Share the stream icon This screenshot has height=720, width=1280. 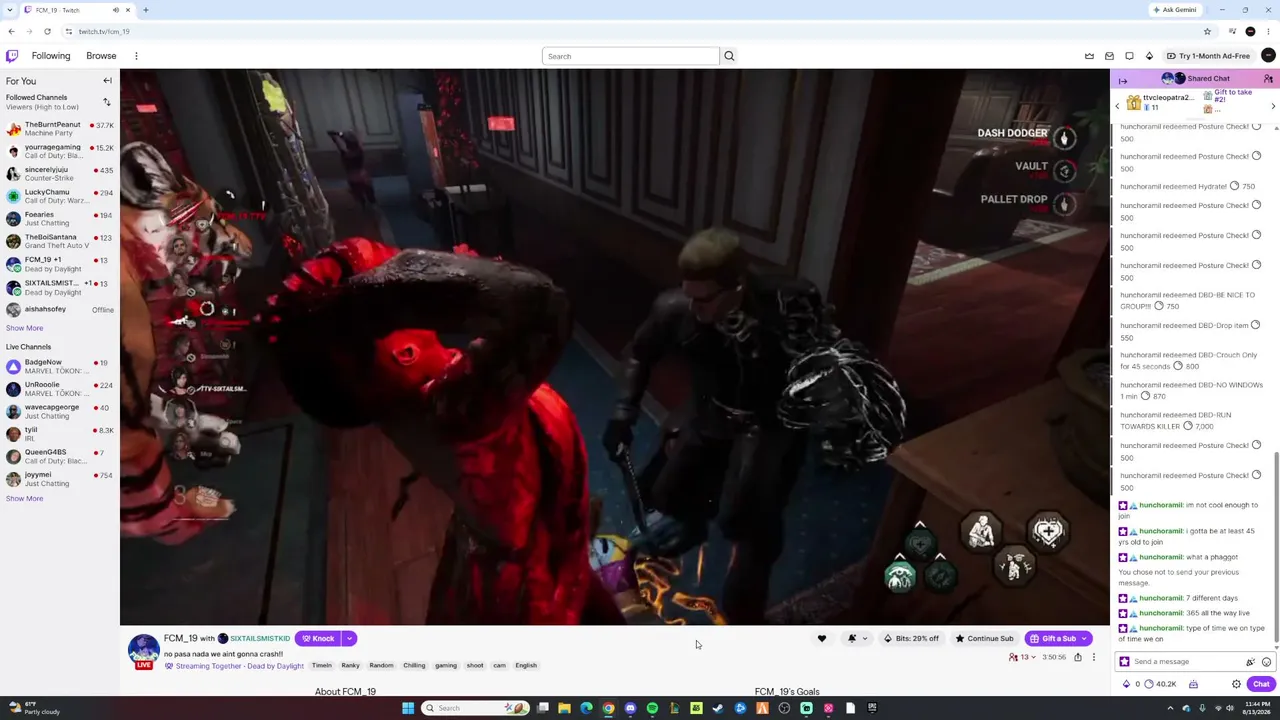1078,657
